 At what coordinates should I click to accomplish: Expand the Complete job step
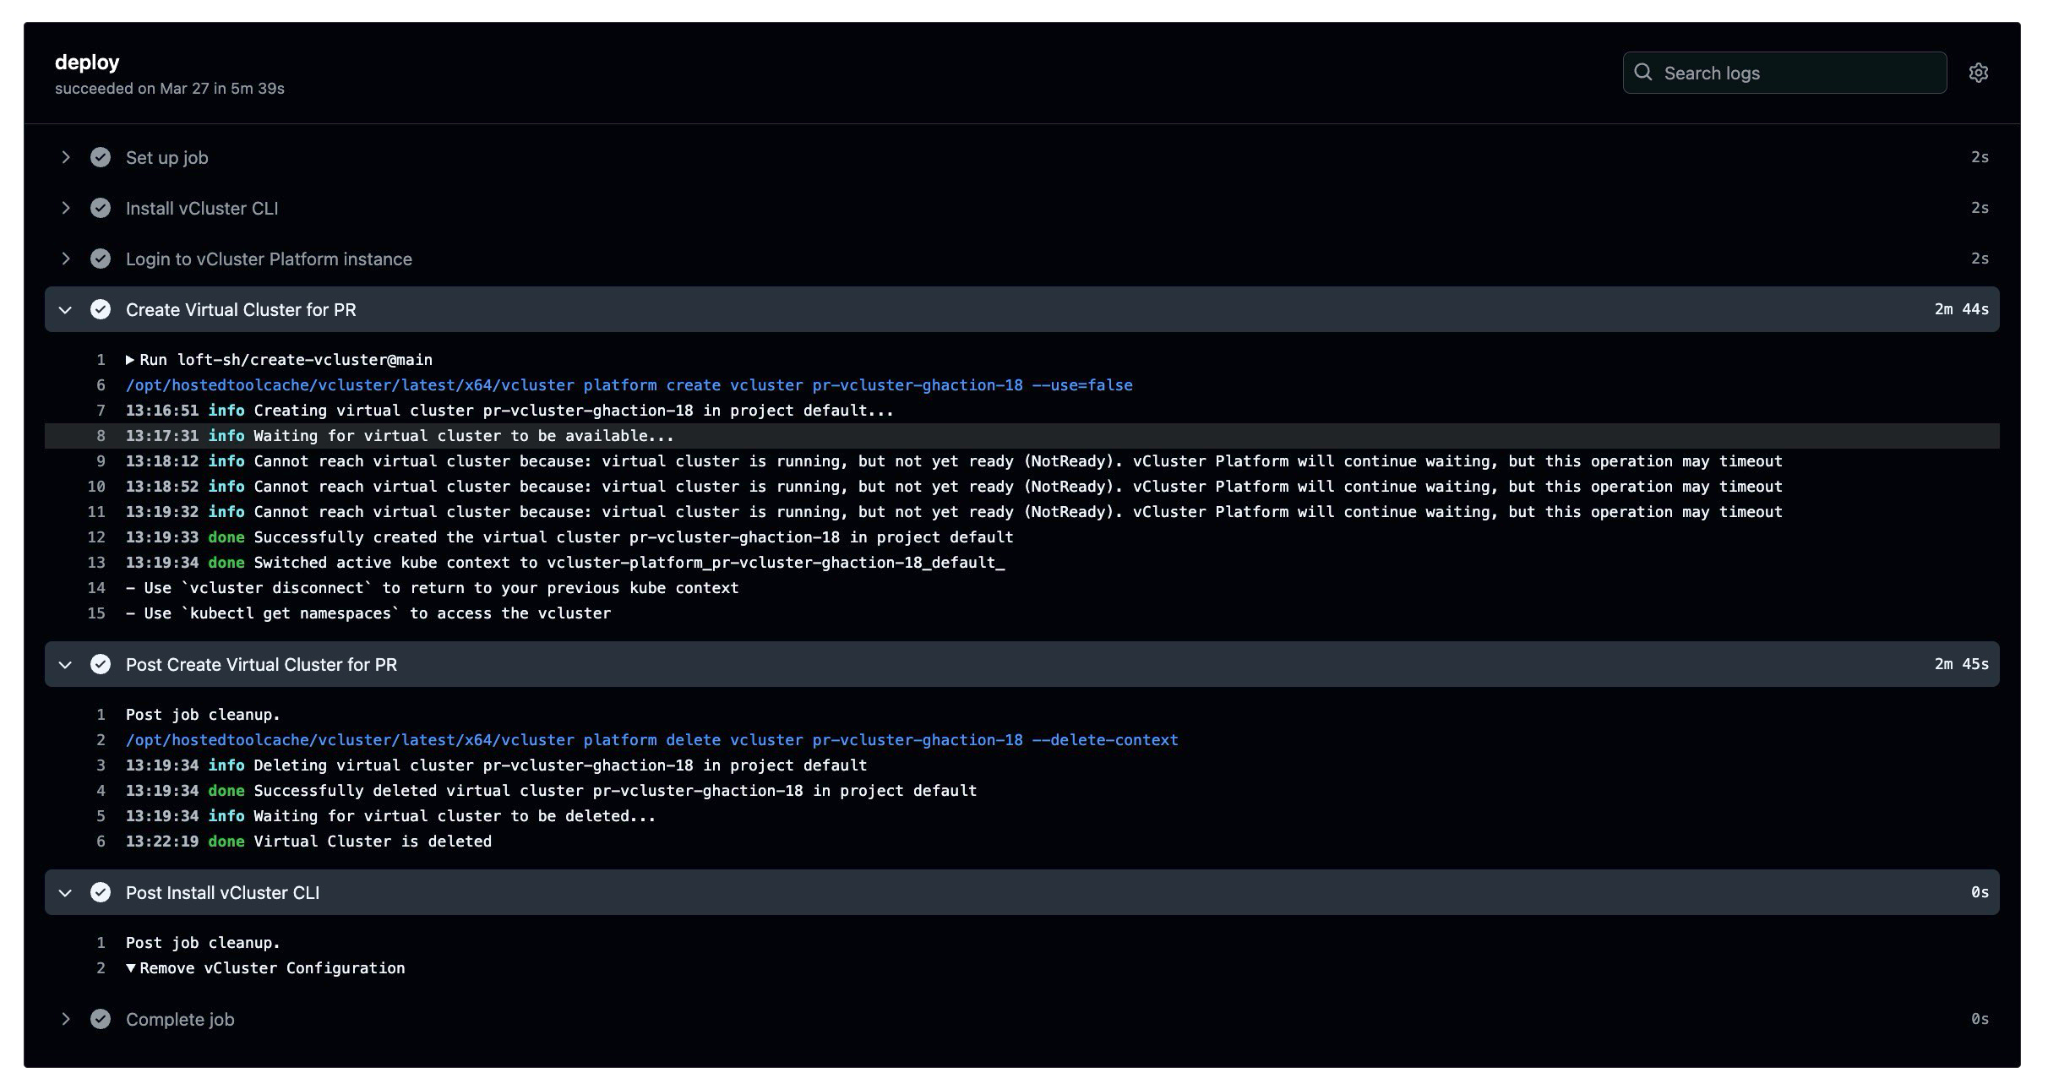point(65,1019)
